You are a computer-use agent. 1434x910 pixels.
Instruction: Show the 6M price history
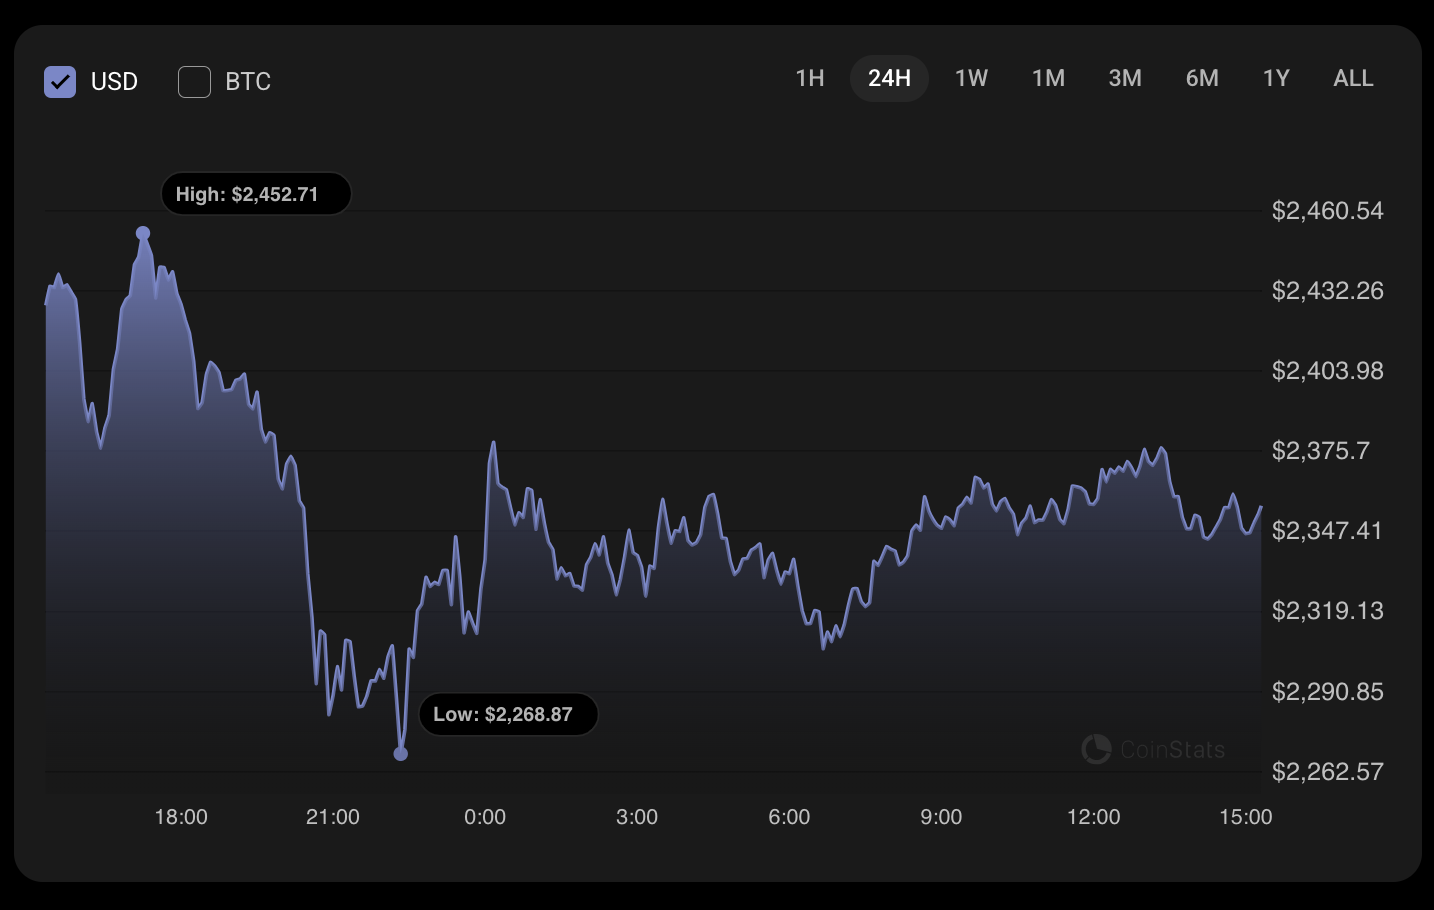(x=1202, y=78)
